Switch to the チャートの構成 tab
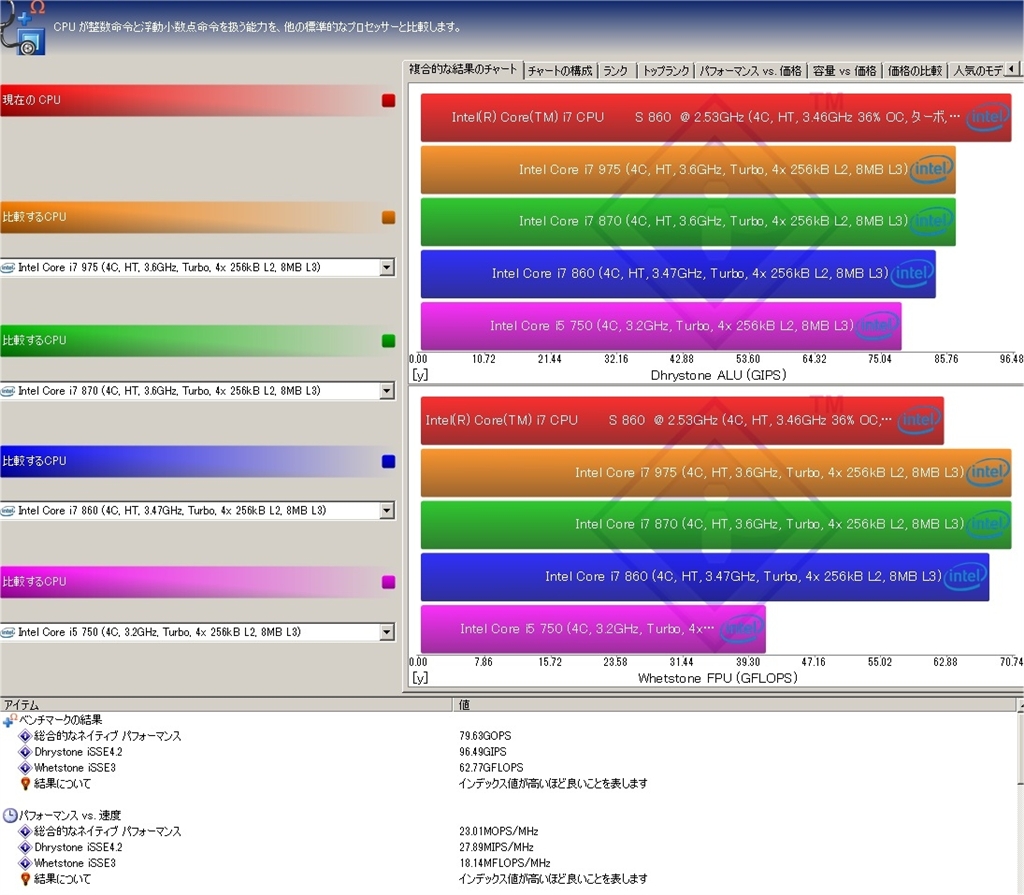The height and width of the screenshot is (895, 1024). pyautogui.click(x=560, y=71)
